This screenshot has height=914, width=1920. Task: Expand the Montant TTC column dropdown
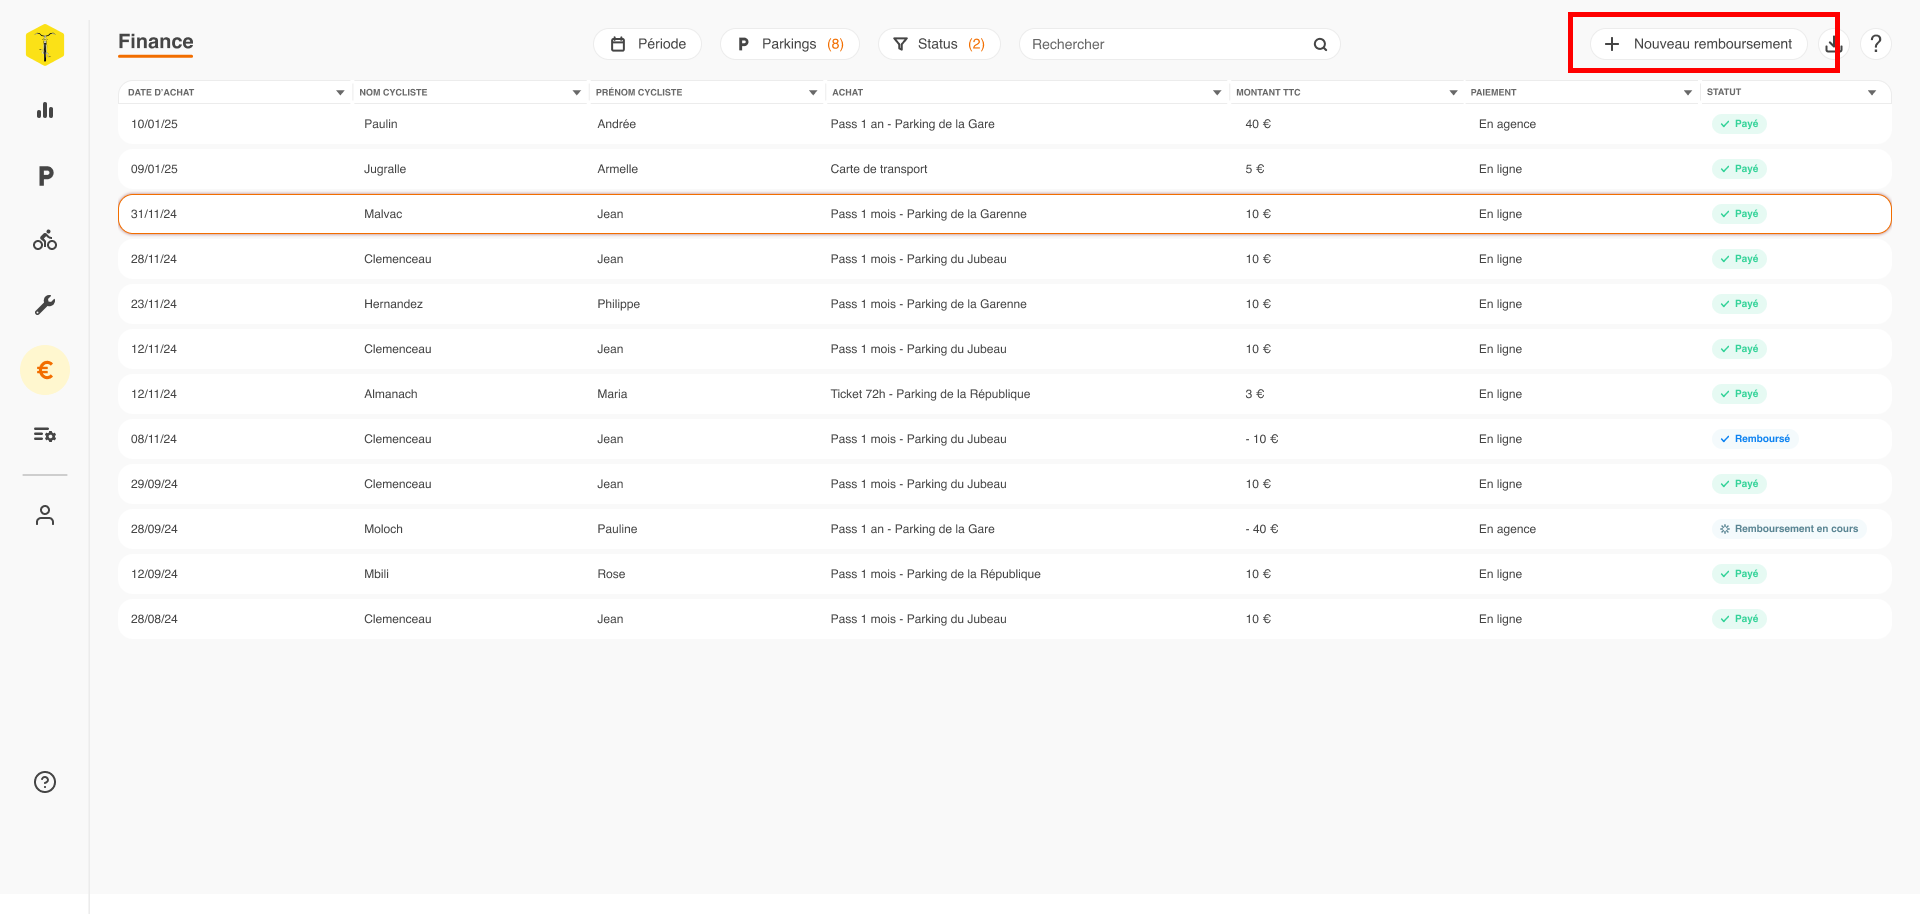(1453, 92)
